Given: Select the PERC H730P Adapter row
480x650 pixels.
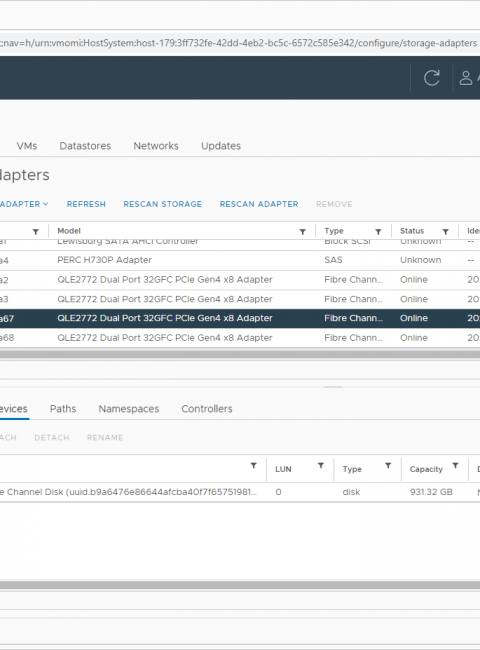Looking at the screenshot, I should click(240, 260).
